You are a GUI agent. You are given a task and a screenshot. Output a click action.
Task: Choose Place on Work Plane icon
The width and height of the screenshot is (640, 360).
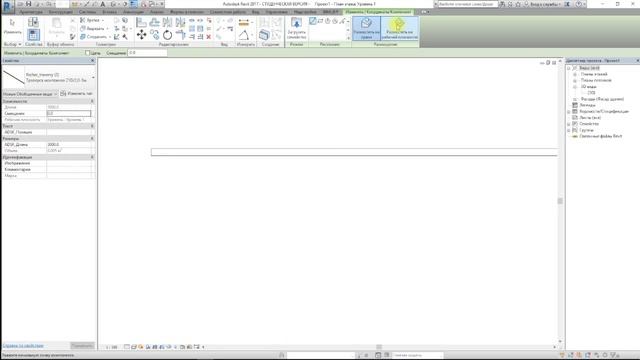pyautogui.click(x=400, y=28)
